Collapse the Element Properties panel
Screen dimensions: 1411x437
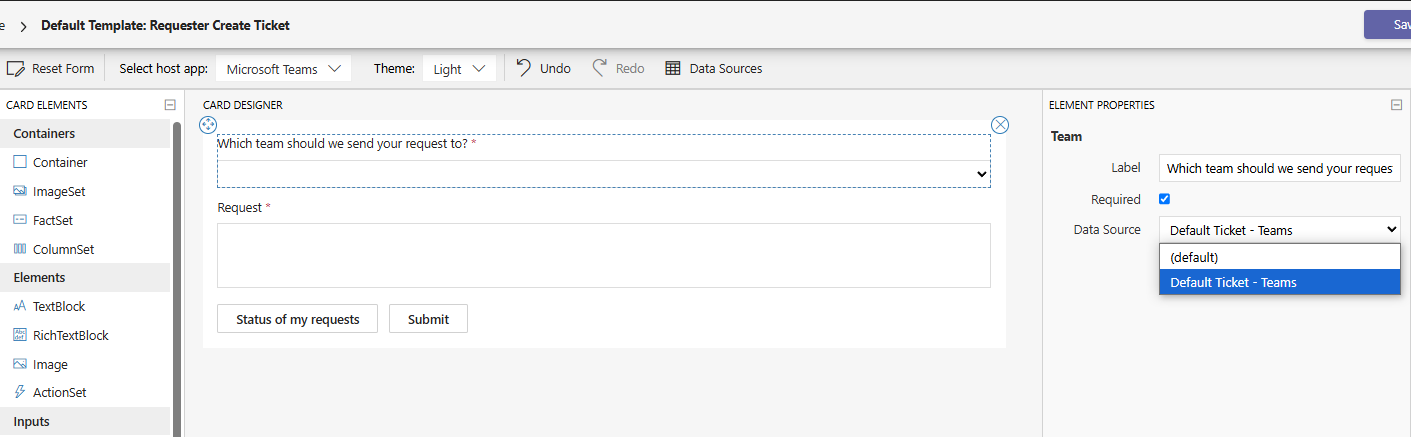point(1396,105)
